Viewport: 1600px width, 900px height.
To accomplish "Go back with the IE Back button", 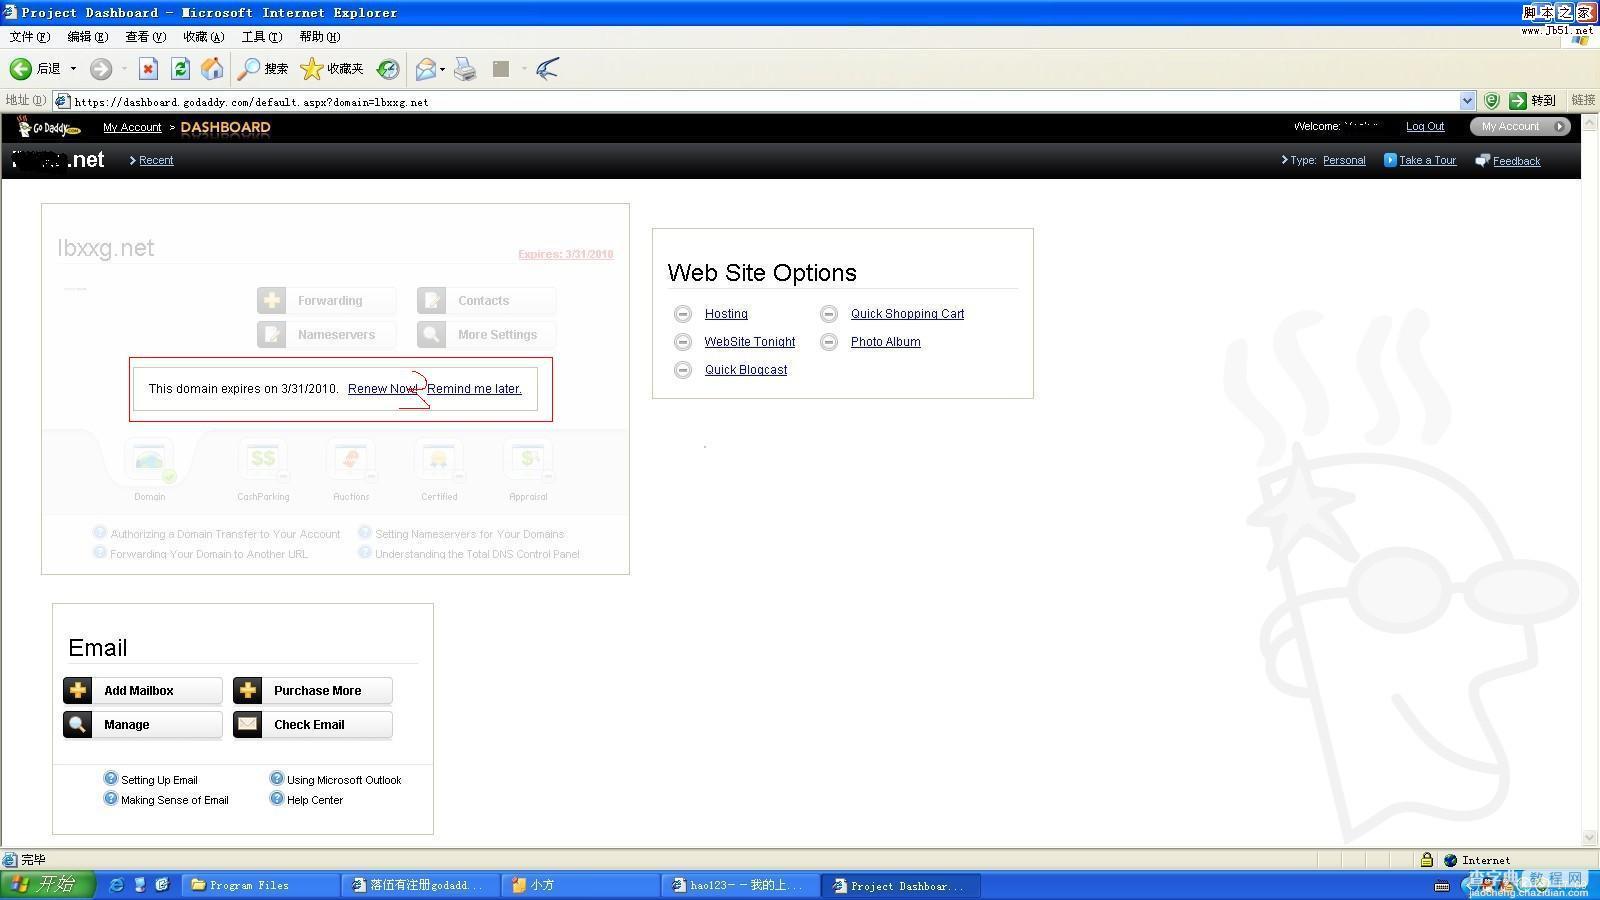I will coord(35,68).
